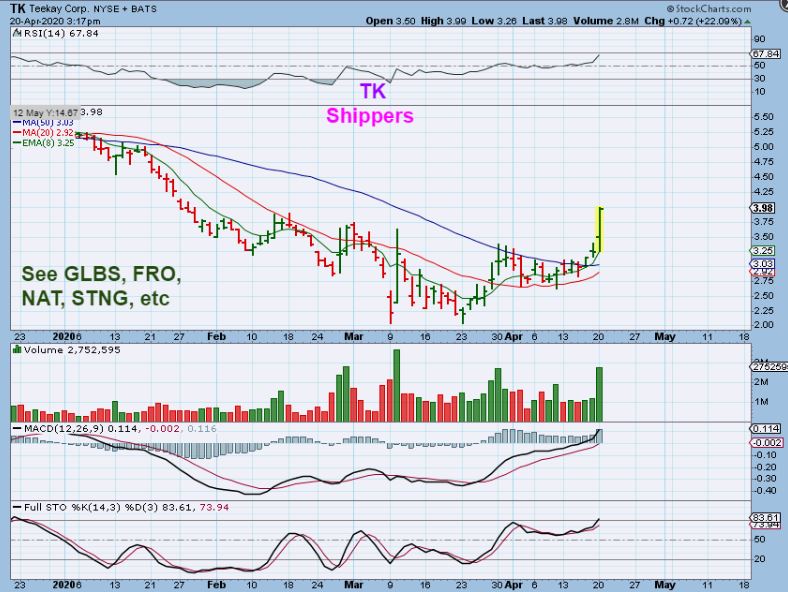The image size is (788, 592).
Task: Click the MACD 0.114 axis value tag
Action: coord(766,429)
